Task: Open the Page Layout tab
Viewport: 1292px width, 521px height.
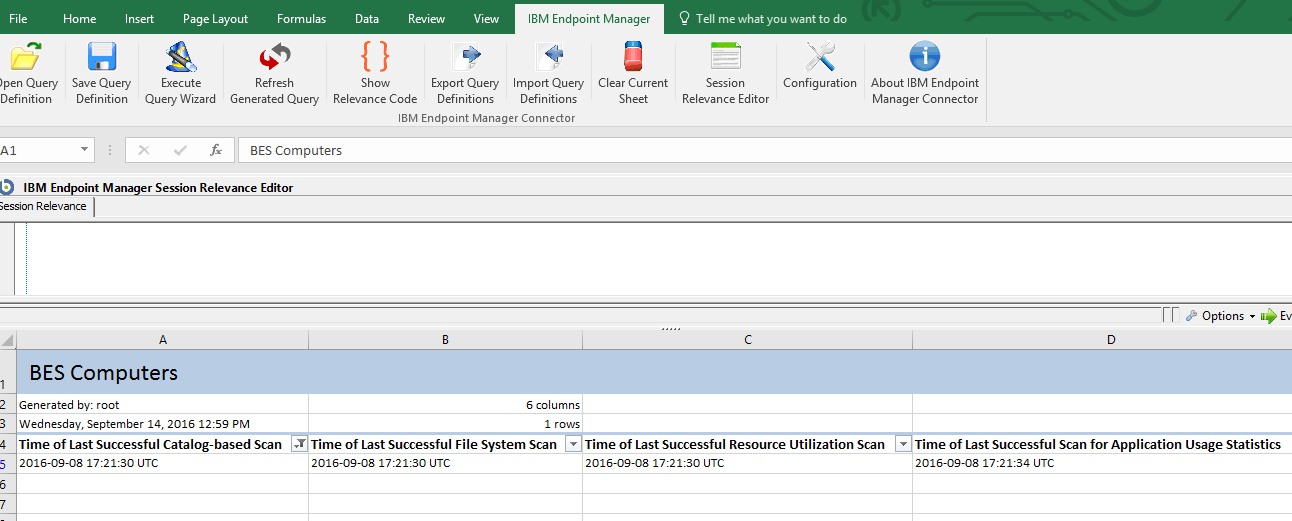Action: tap(215, 19)
